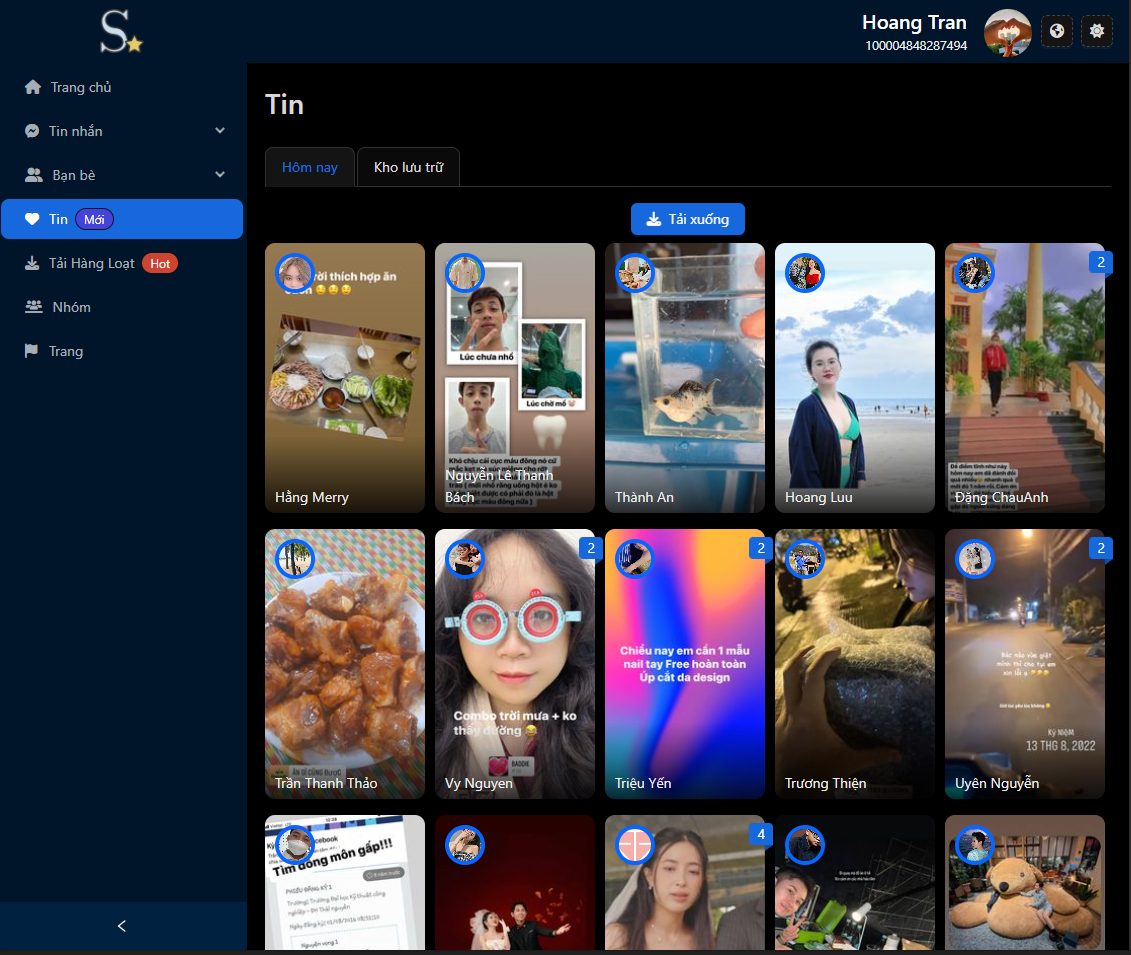Switch to the Kho lưu trữ tab
Image resolution: width=1131 pixels, height=955 pixels.
408,167
